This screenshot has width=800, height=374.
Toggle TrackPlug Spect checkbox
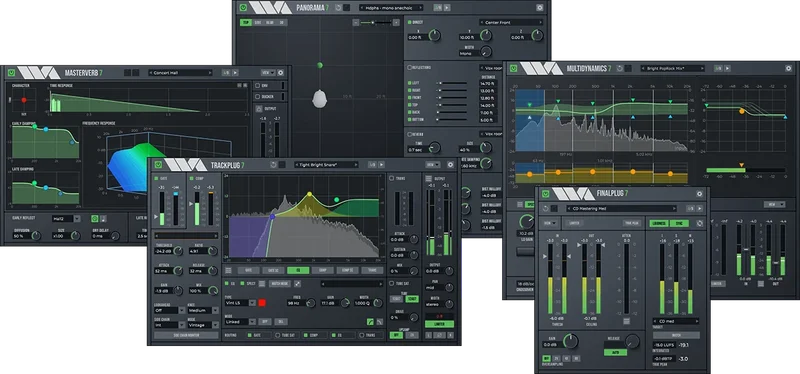point(242,283)
